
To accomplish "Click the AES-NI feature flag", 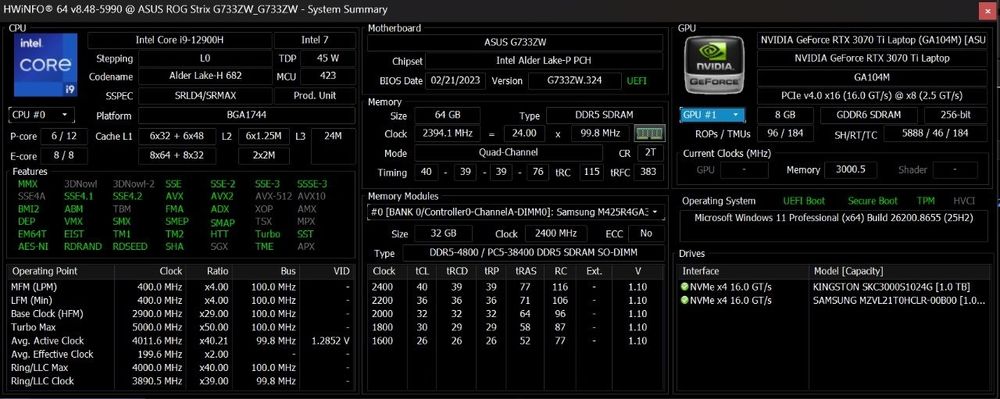I will pyautogui.click(x=33, y=246).
